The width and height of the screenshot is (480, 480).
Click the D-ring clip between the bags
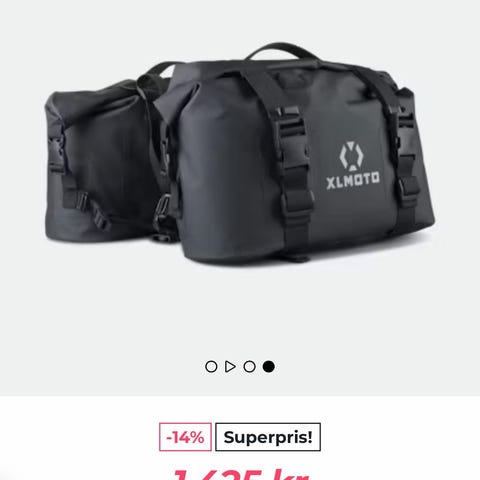click(163, 208)
